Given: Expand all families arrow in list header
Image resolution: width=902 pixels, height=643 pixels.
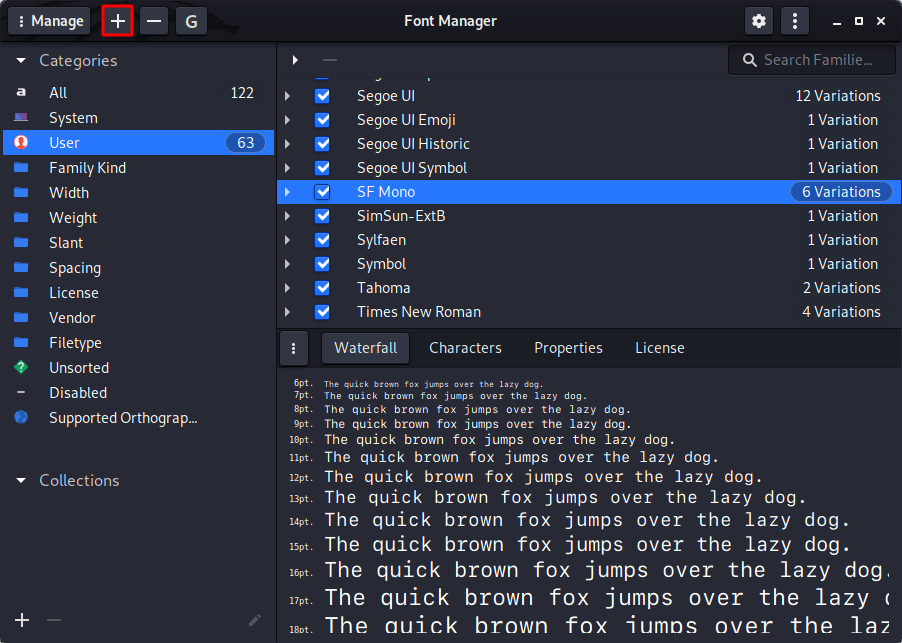Looking at the screenshot, I should pyautogui.click(x=295, y=60).
